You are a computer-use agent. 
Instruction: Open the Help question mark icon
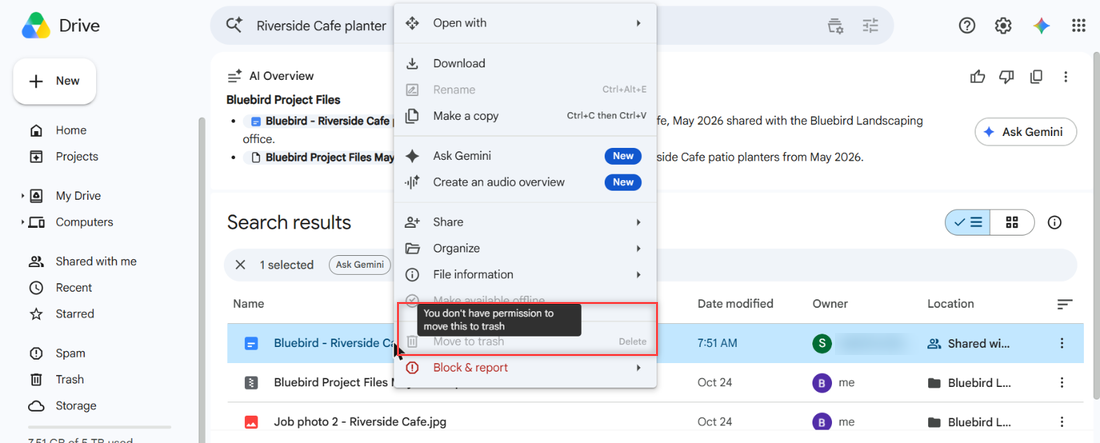tap(967, 26)
